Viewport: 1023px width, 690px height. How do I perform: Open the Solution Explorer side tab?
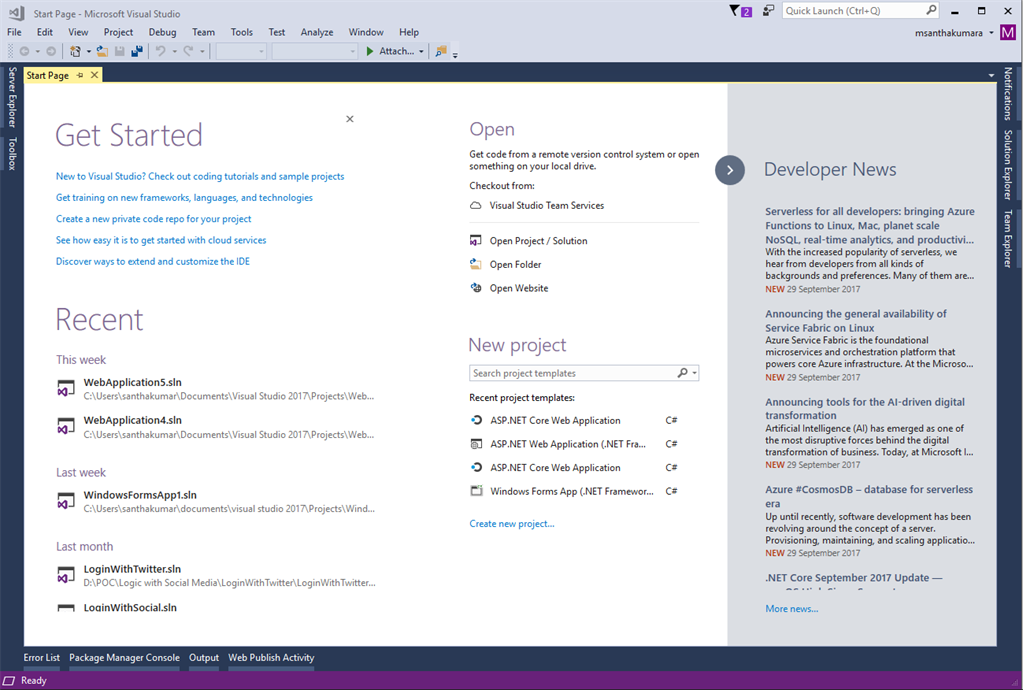tap(1008, 164)
